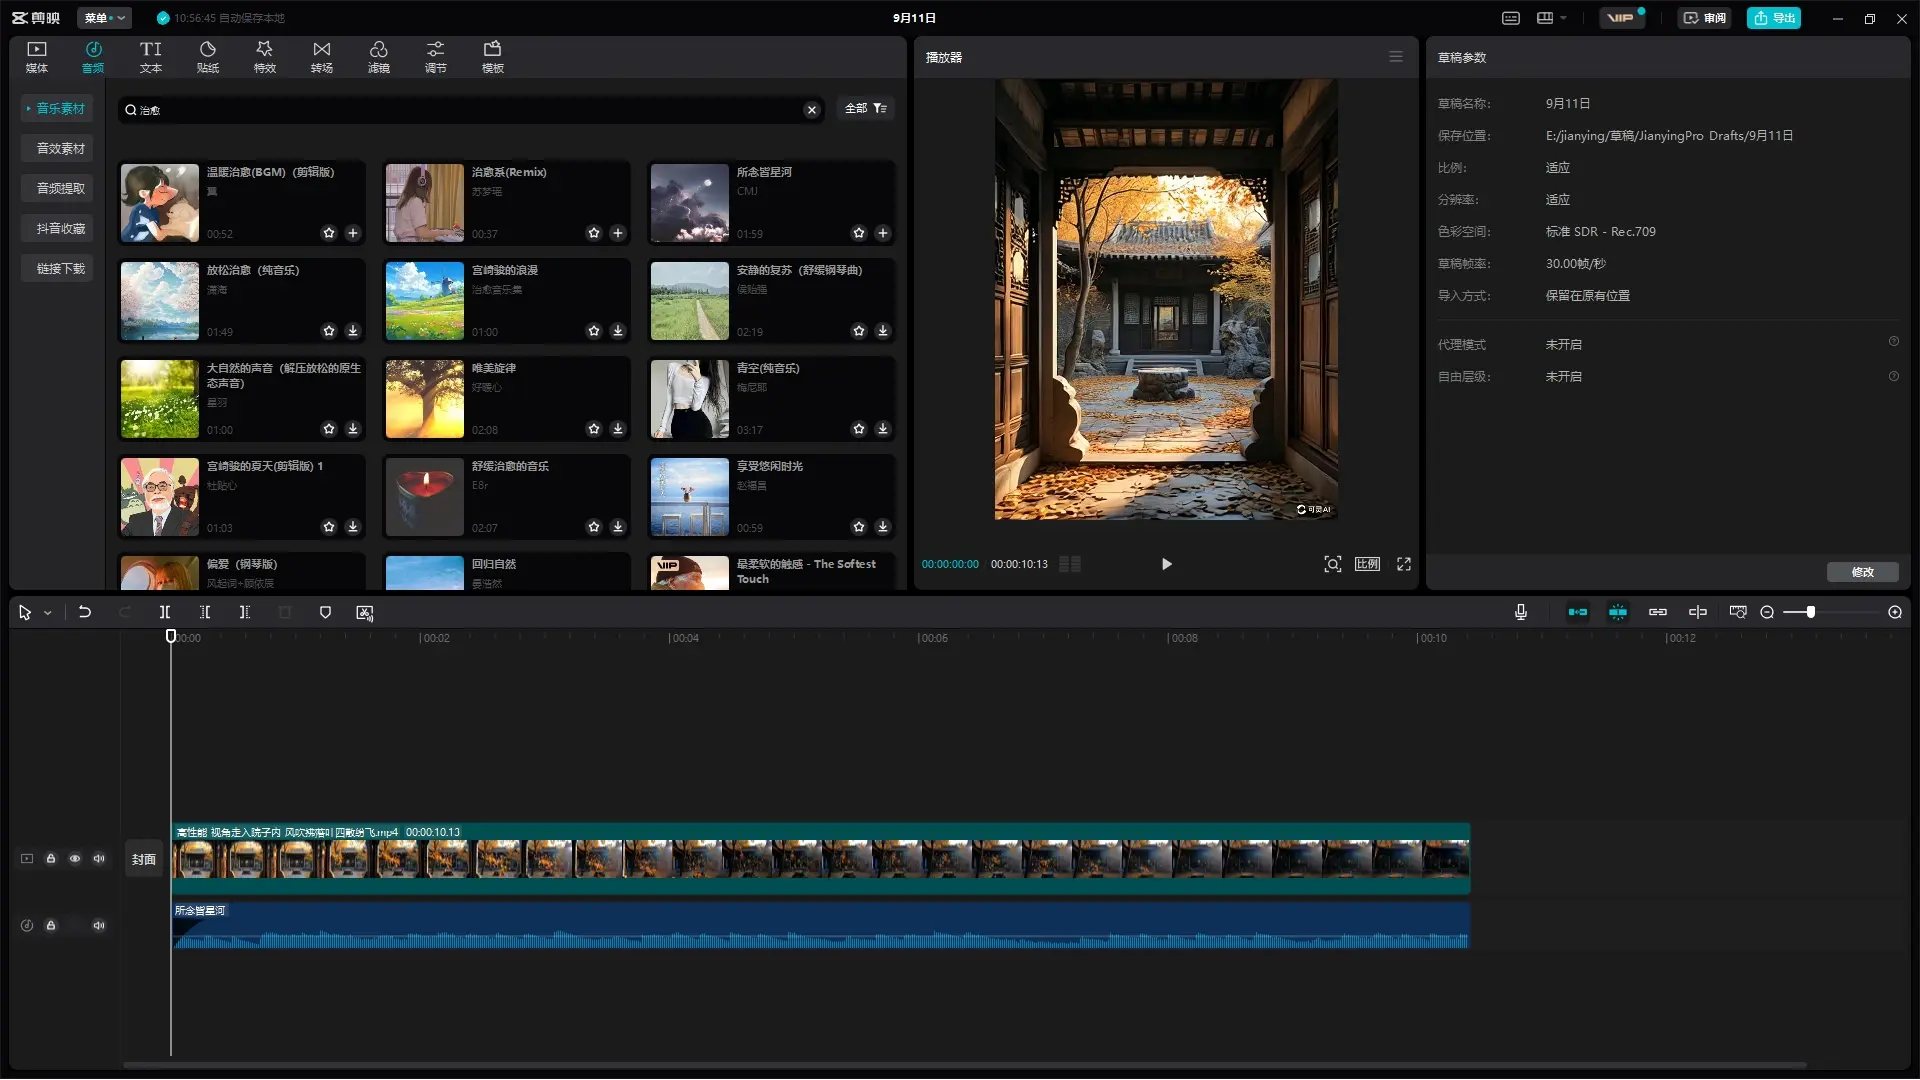Open the 菜单 dropdown menu
1920x1080 pixels.
click(104, 18)
